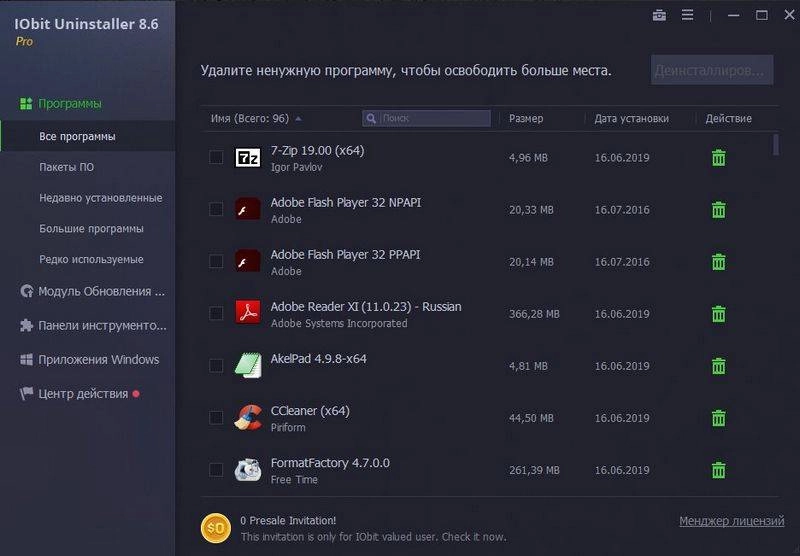
Task: Click the green Programs grid icon
Action: [26, 104]
